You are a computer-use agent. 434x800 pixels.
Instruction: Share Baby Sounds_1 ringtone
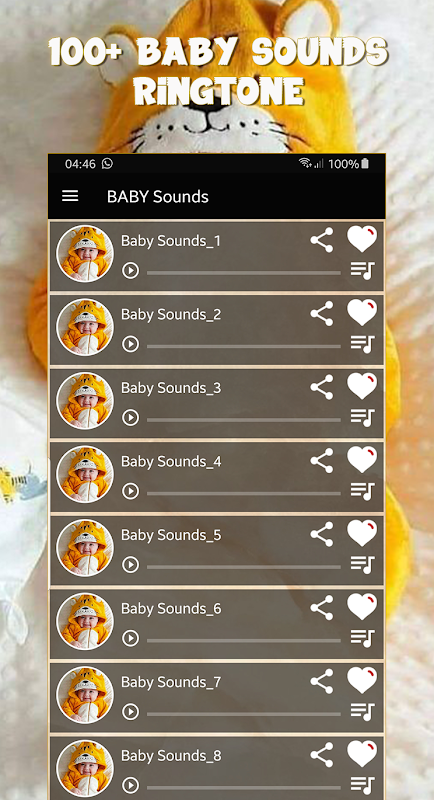coord(322,240)
